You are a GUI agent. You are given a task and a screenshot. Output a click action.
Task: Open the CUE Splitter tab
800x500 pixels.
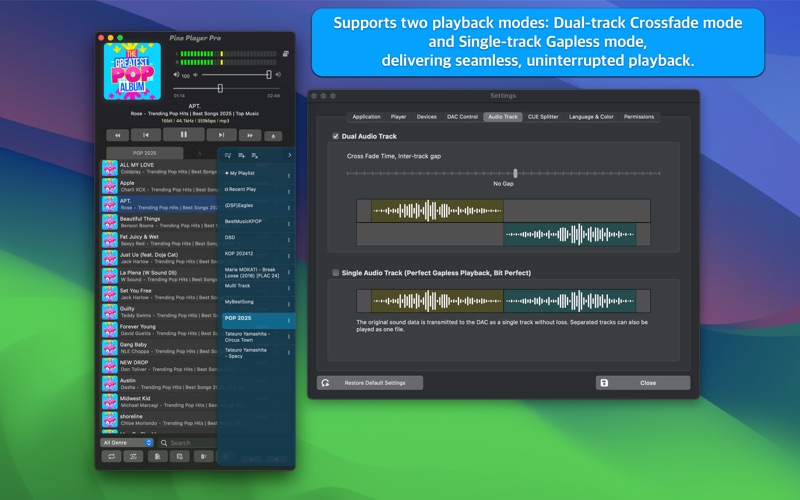click(543, 117)
